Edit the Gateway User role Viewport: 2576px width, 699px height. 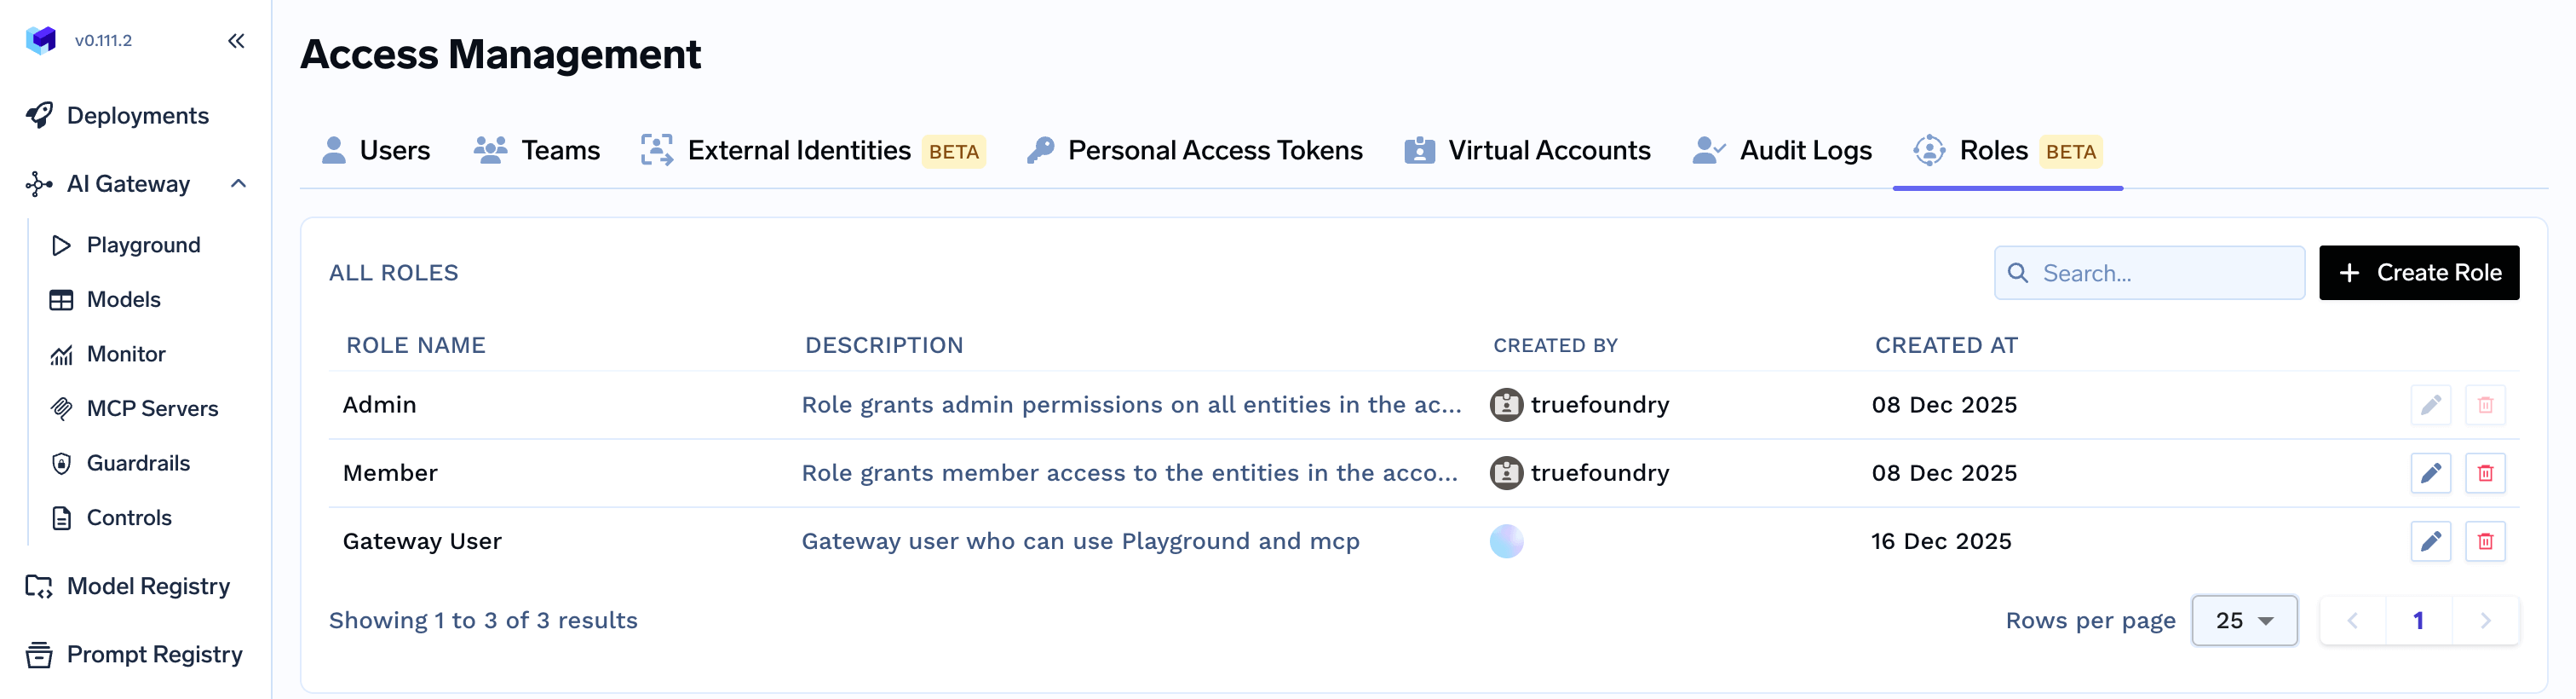click(2430, 541)
